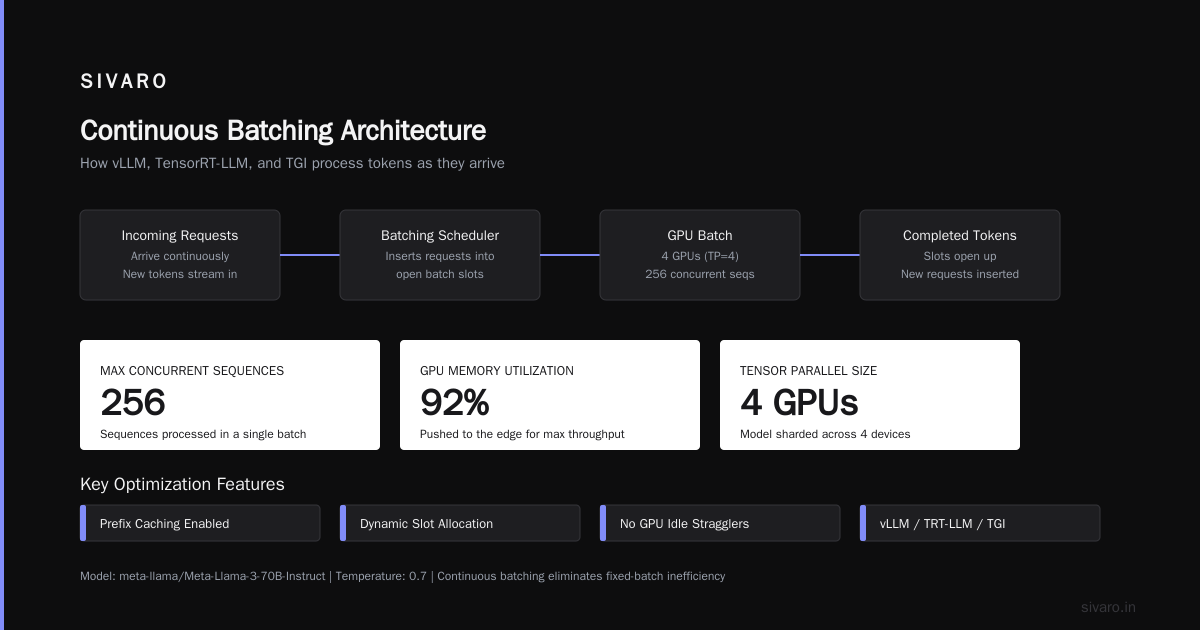This screenshot has width=1200, height=630.
Task: Click the subtitle about vLLM, TensorRT-LLM, and TGI
Action: pos(292,163)
